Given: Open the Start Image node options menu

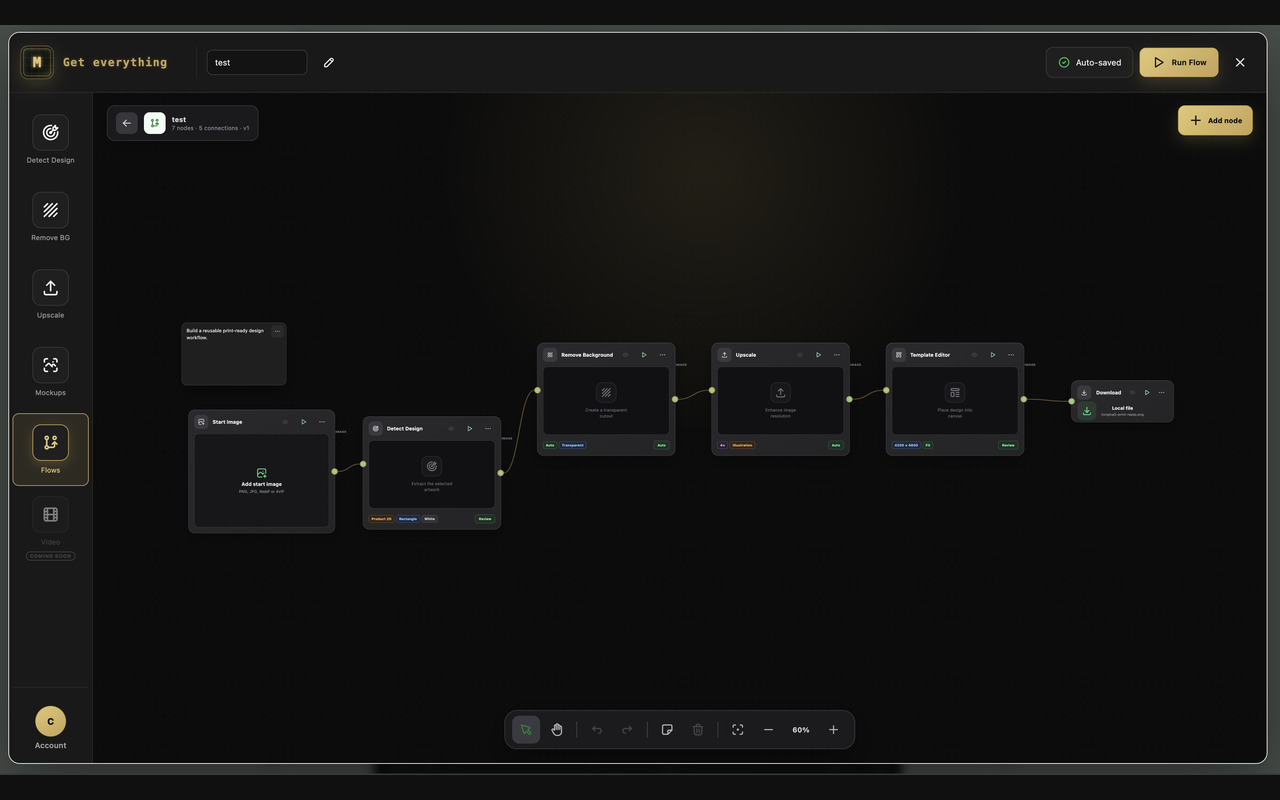Looking at the screenshot, I should point(322,422).
